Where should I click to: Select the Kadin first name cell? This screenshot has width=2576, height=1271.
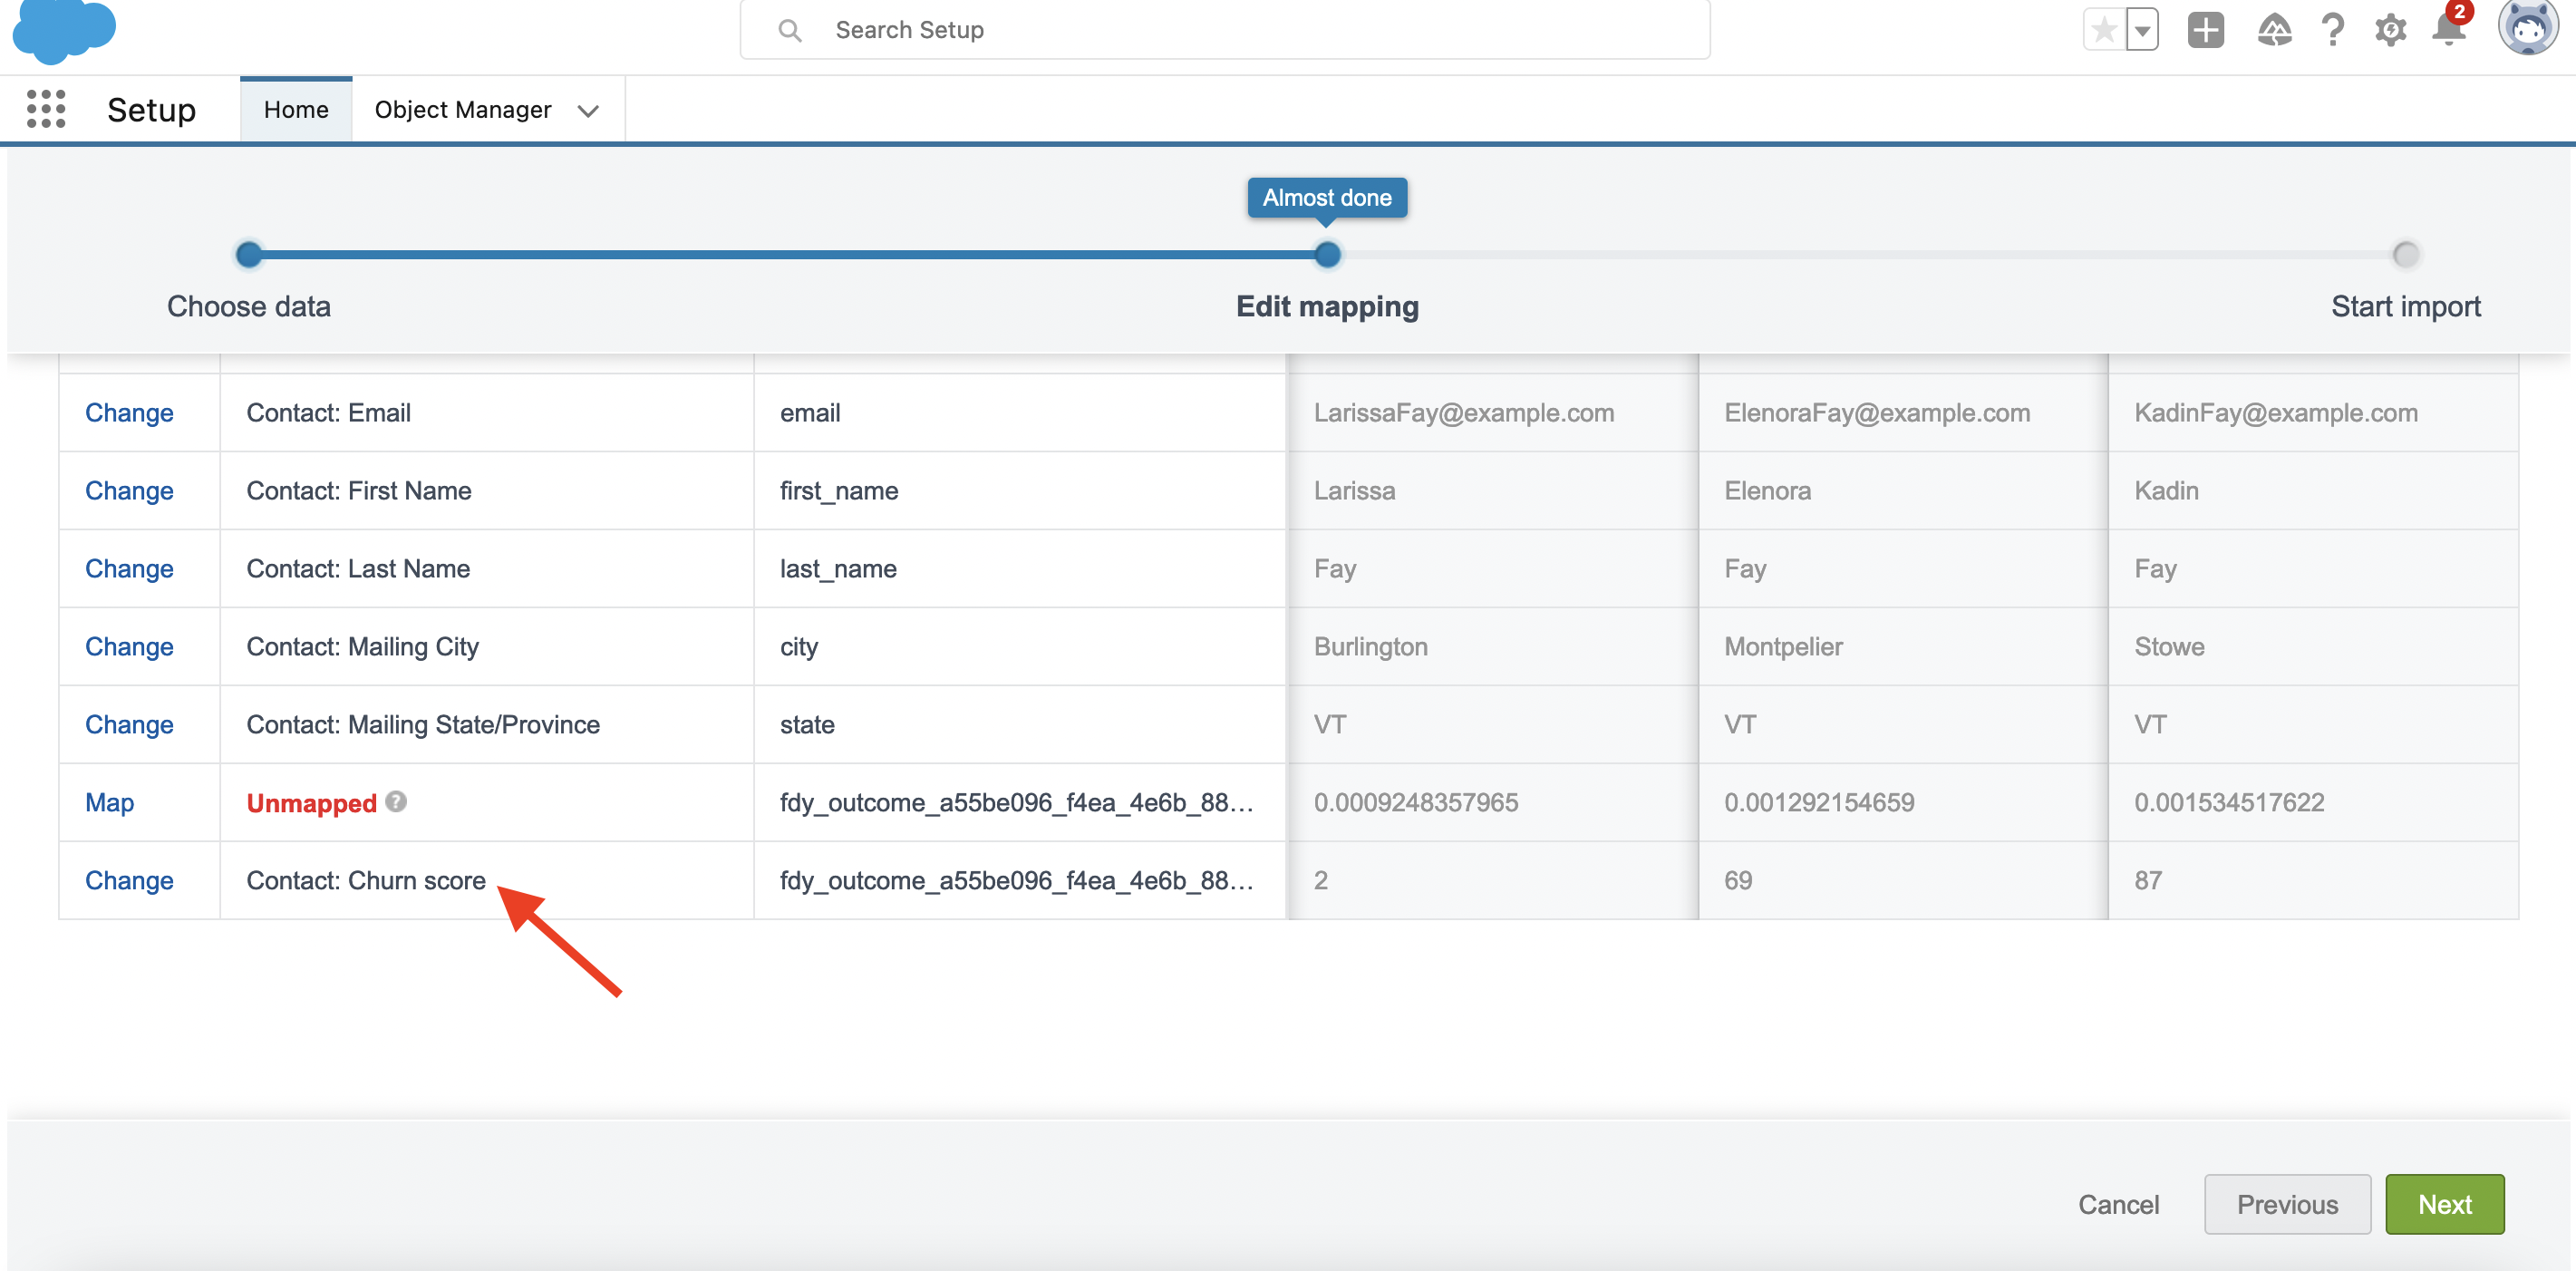coord(2313,490)
